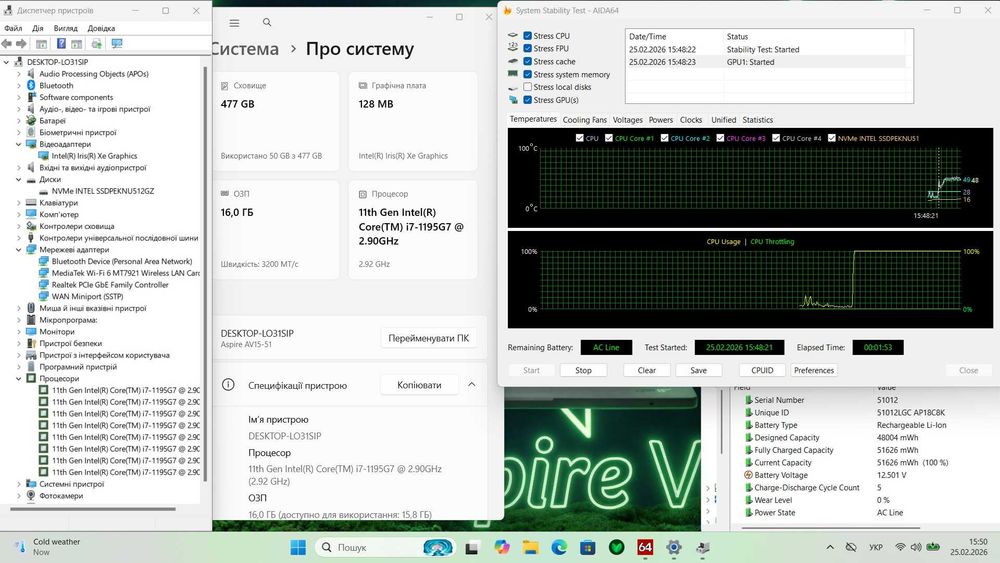
Task: Expand the Монітори node
Action: pos(18,332)
